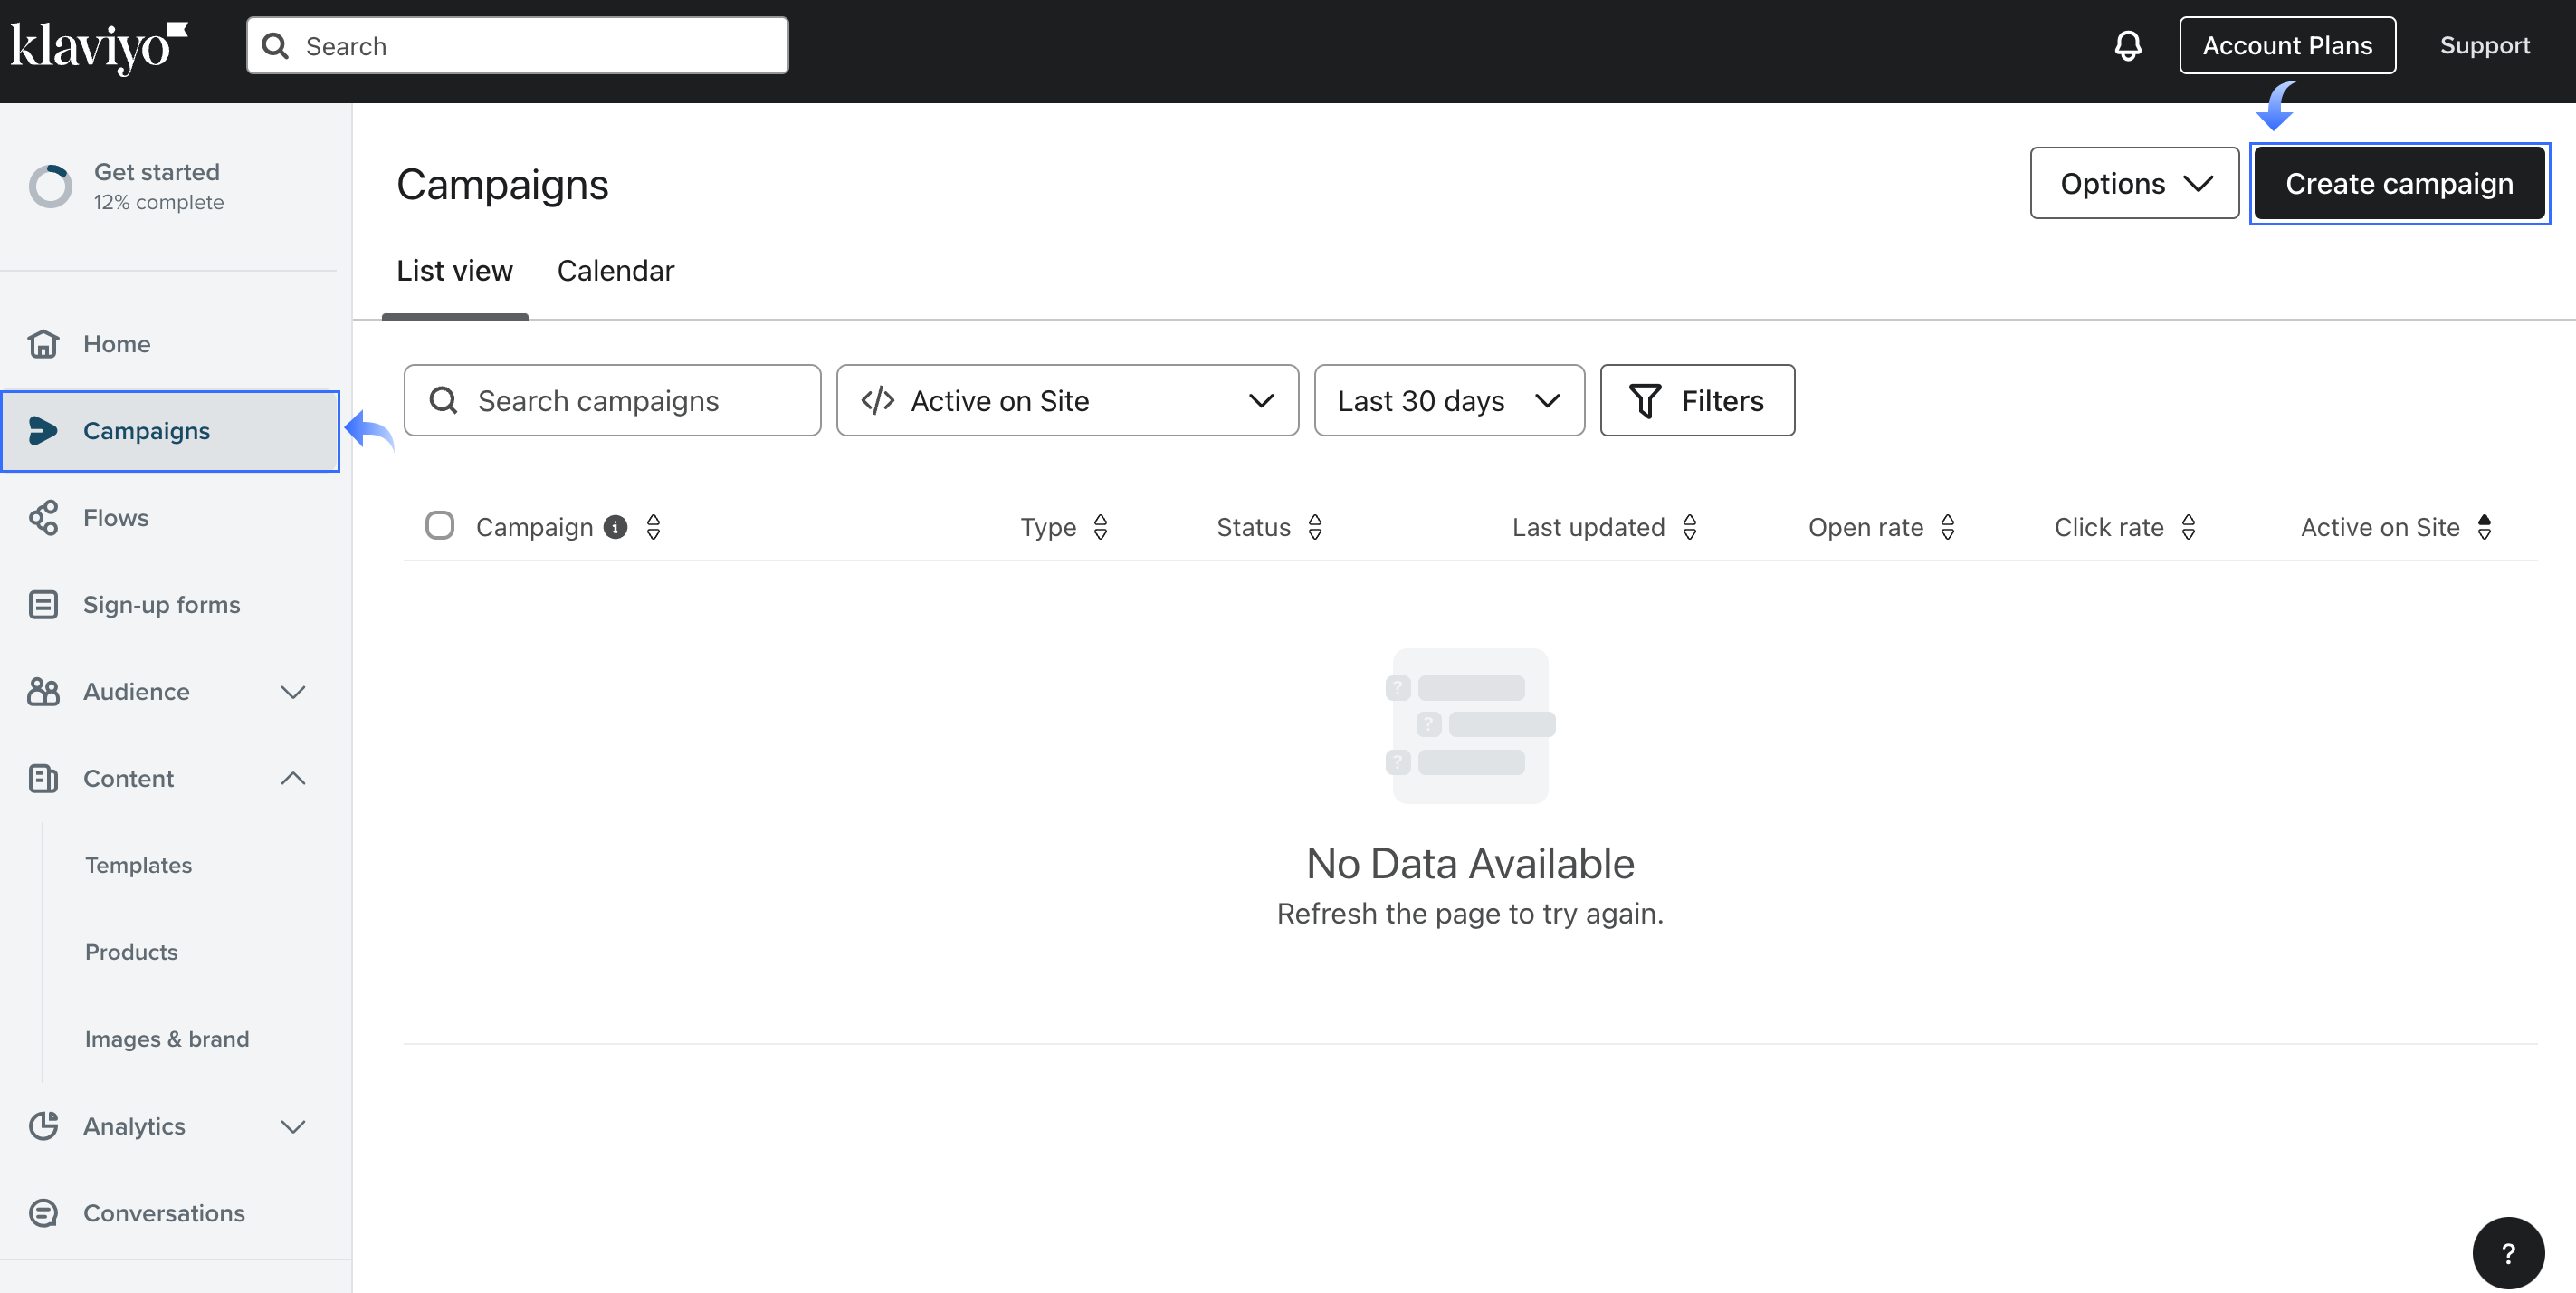Open the Last 30 days dropdown

coord(1448,400)
